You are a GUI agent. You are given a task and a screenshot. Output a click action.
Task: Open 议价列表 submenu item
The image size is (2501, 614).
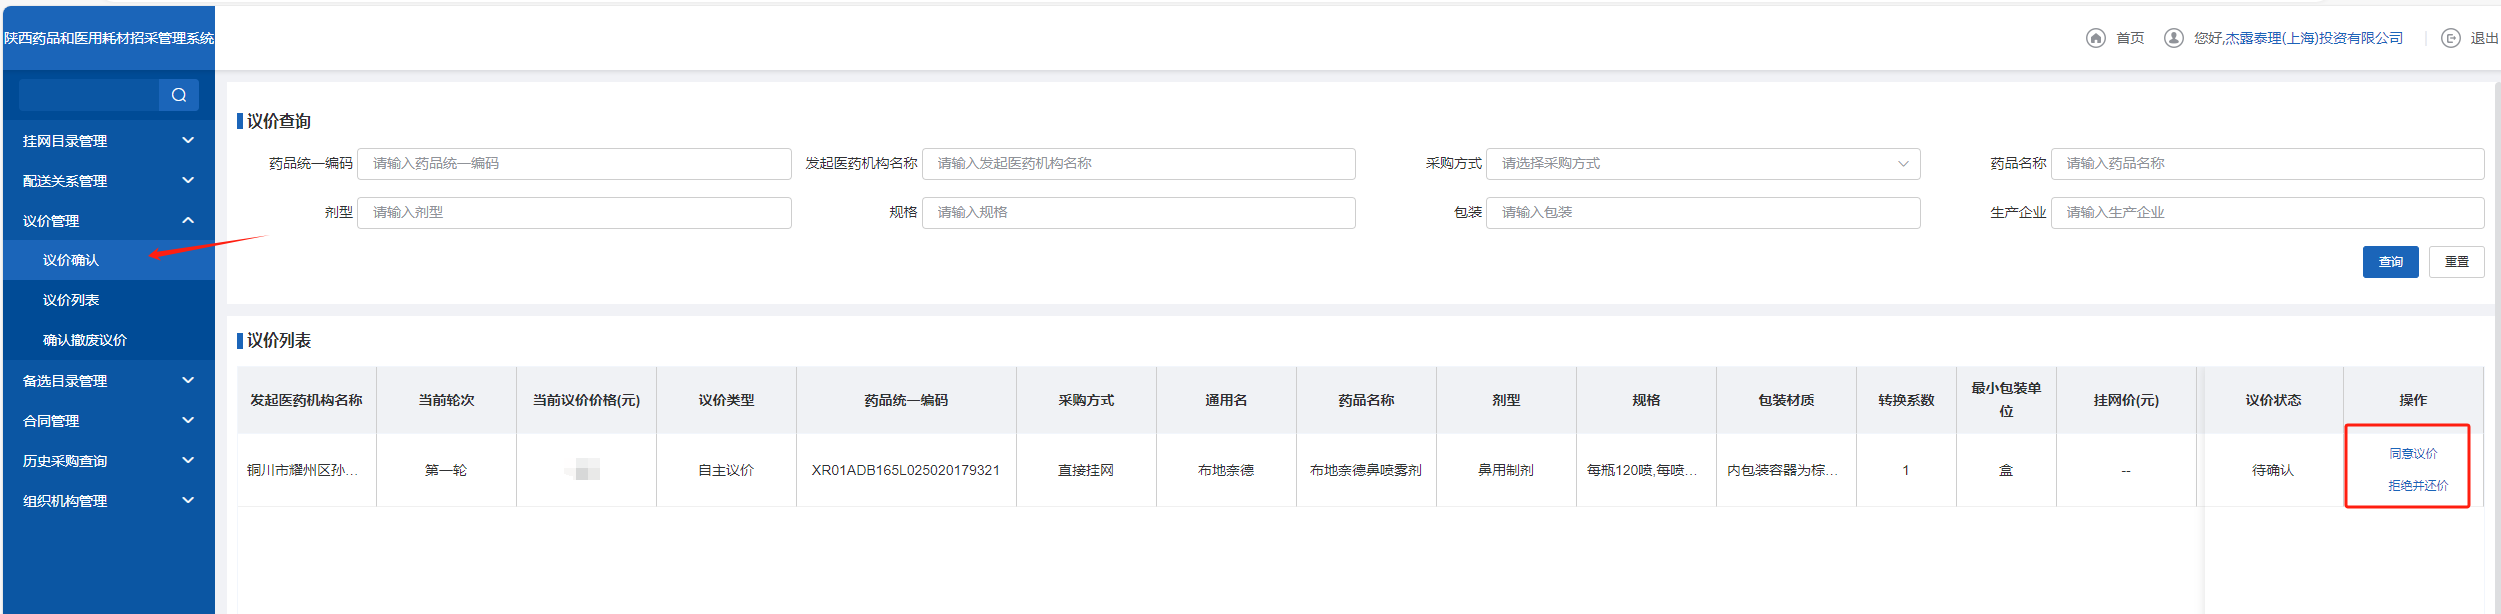click(71, 300)
